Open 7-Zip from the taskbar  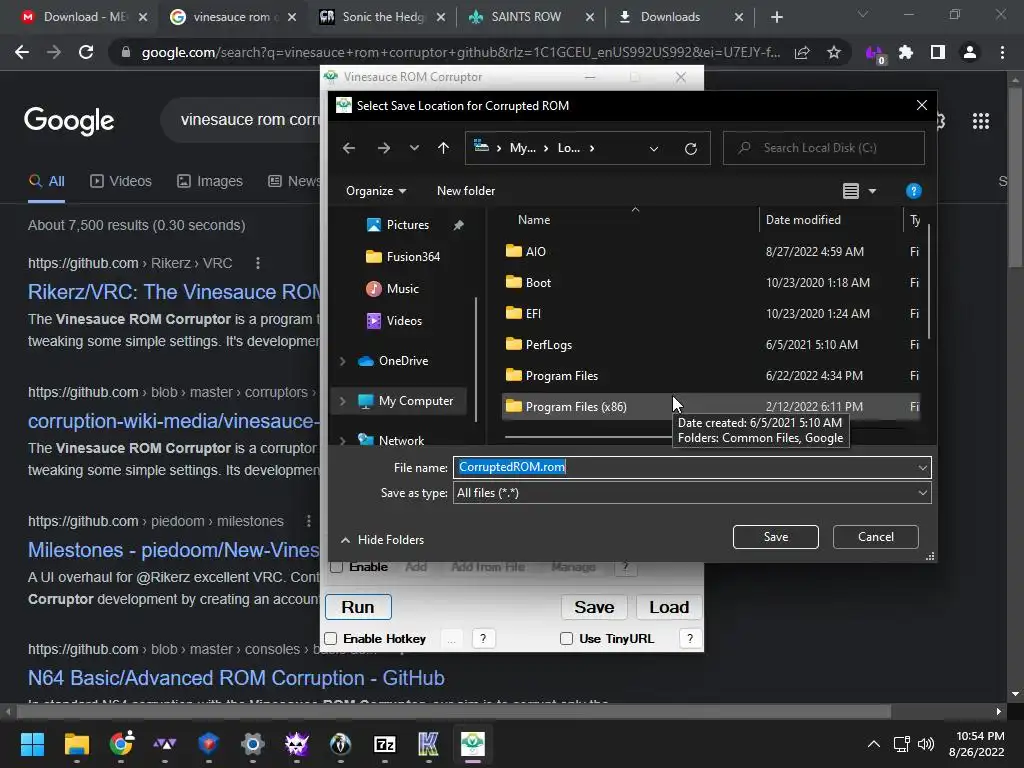[385, 744]
